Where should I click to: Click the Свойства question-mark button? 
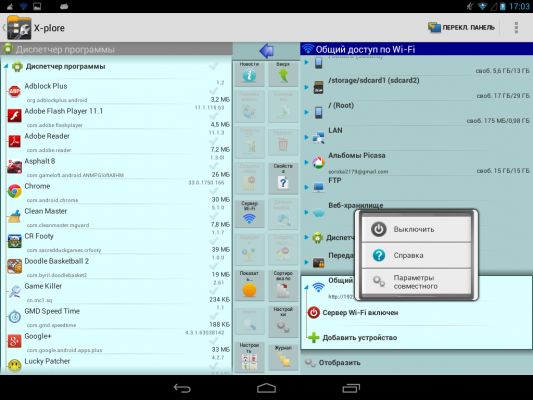pyautogui.click(x=283, y=178)
